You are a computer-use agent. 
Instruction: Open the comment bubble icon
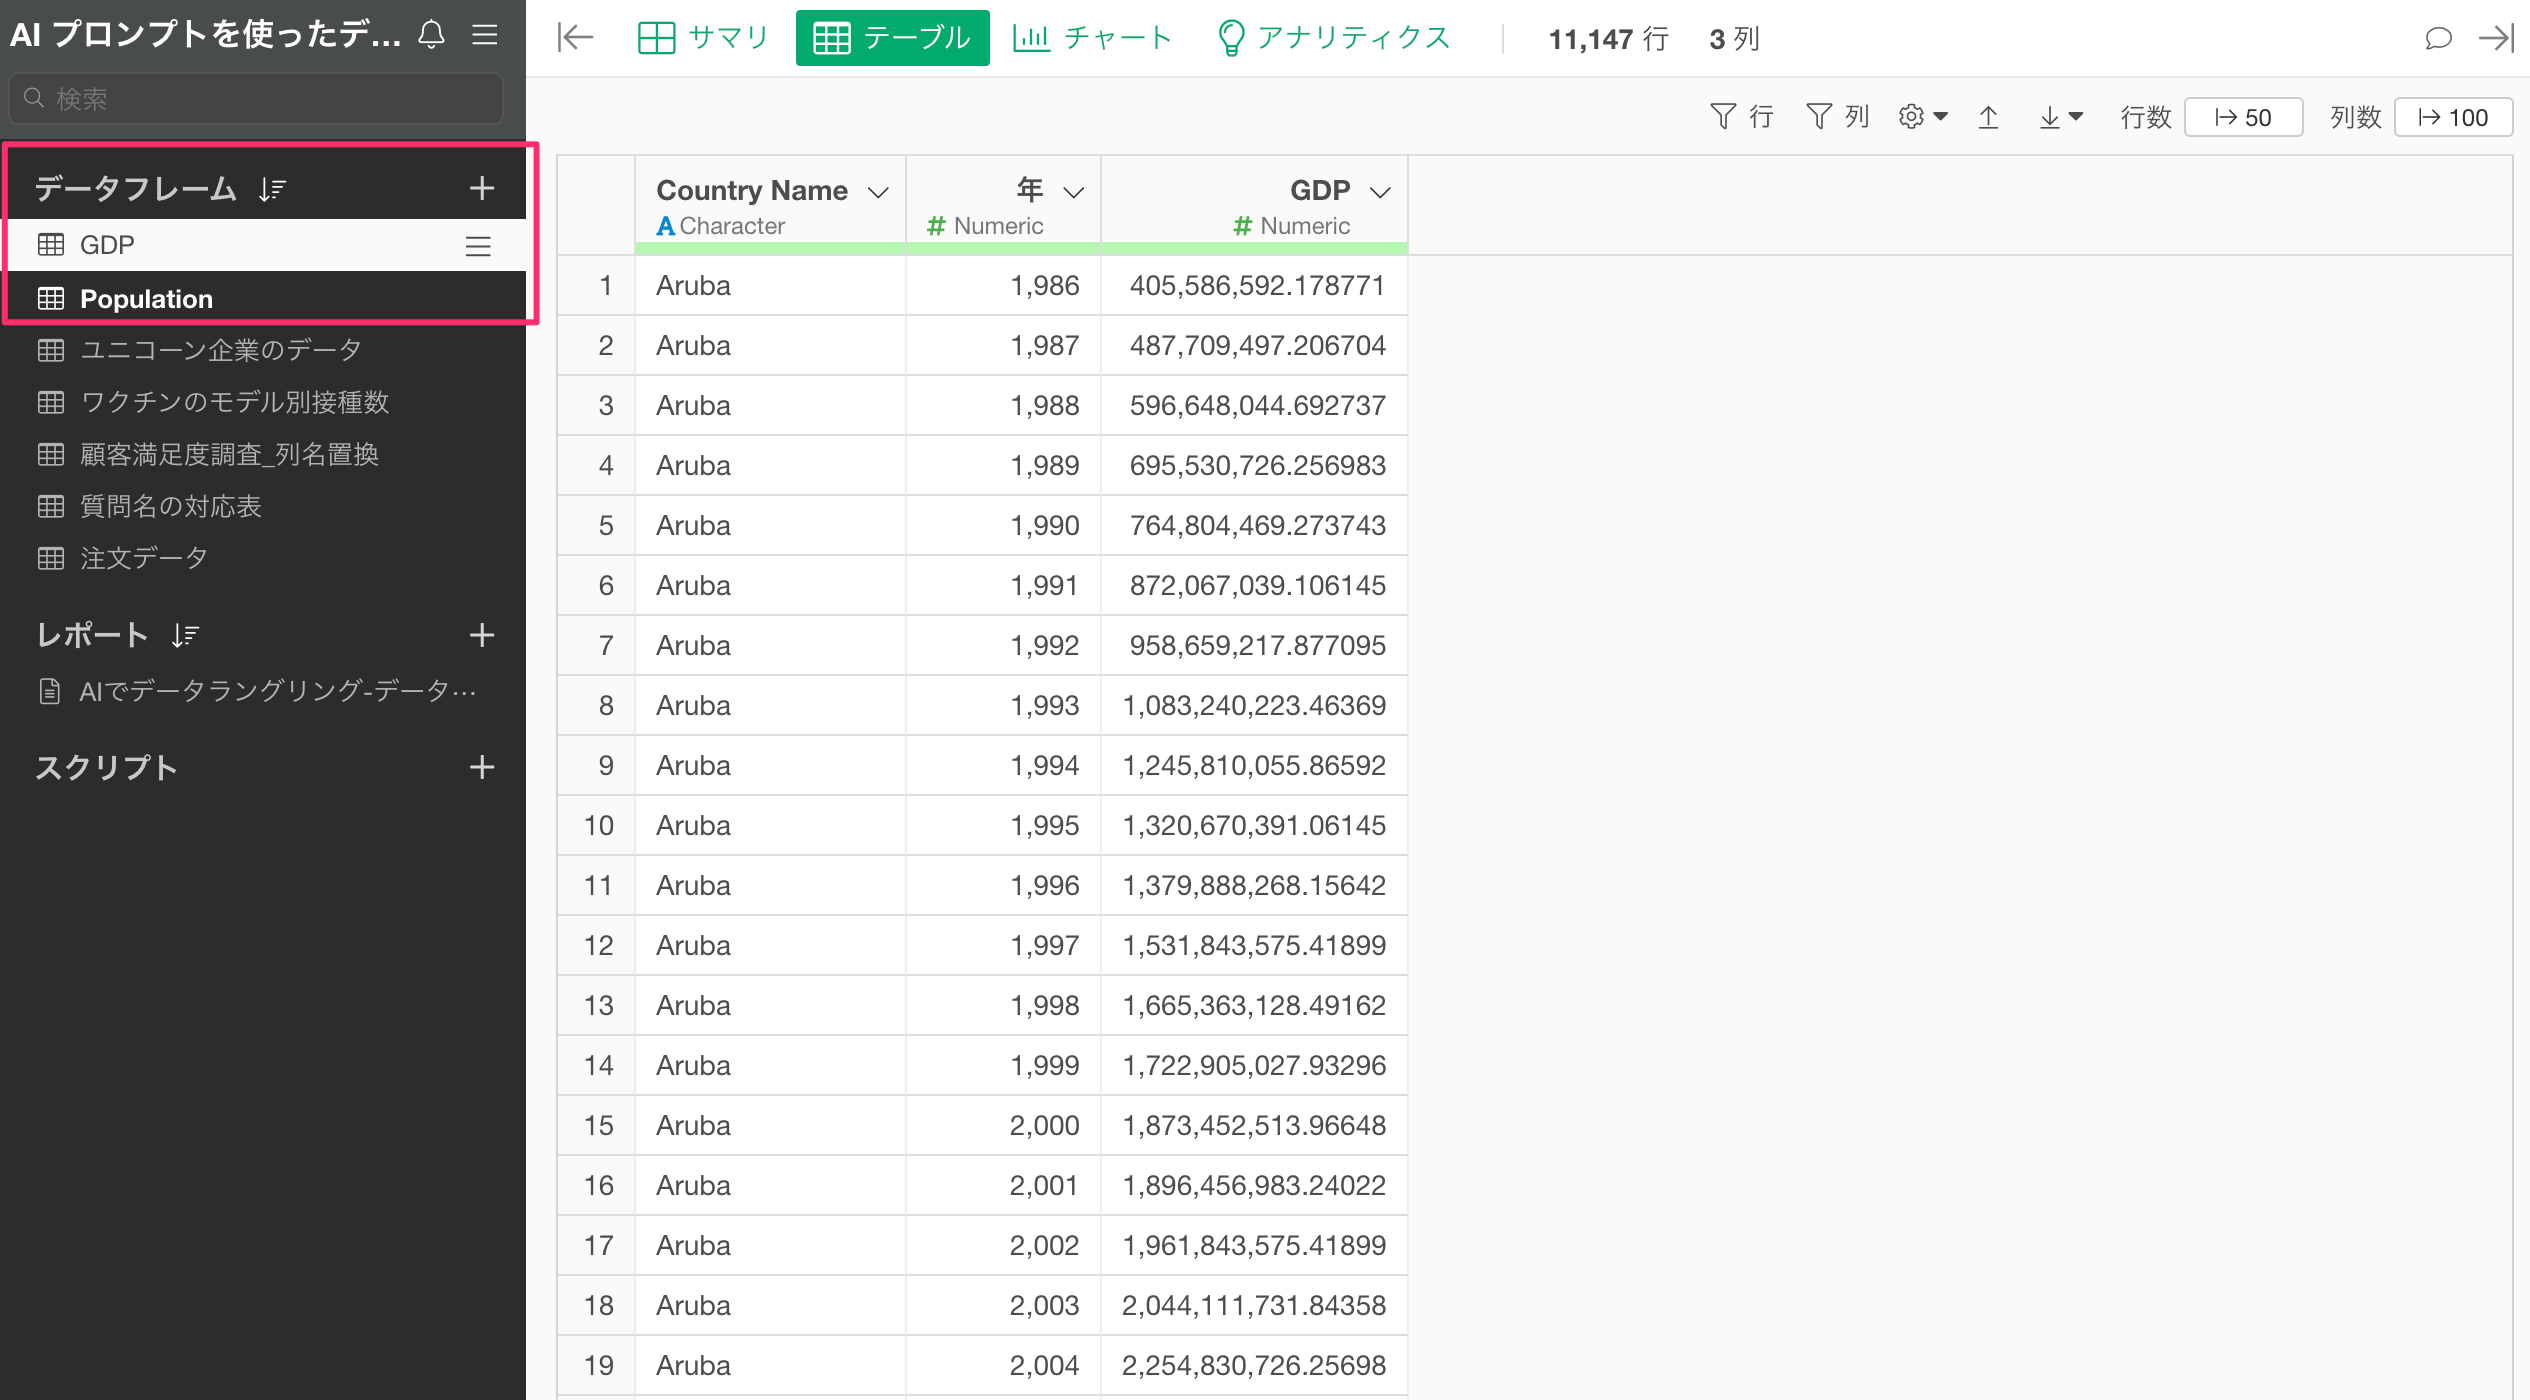pyautogui.click(x=2438, y=38)
